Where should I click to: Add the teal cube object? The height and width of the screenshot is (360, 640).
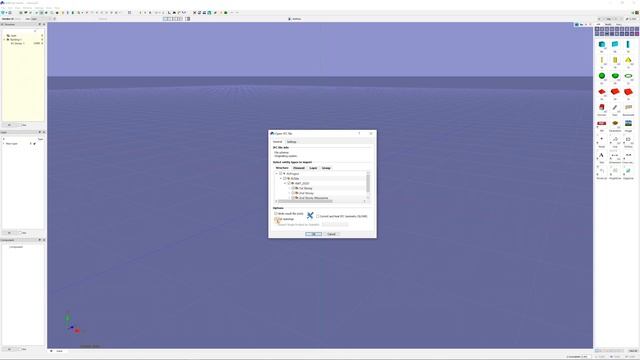point(602,44)
